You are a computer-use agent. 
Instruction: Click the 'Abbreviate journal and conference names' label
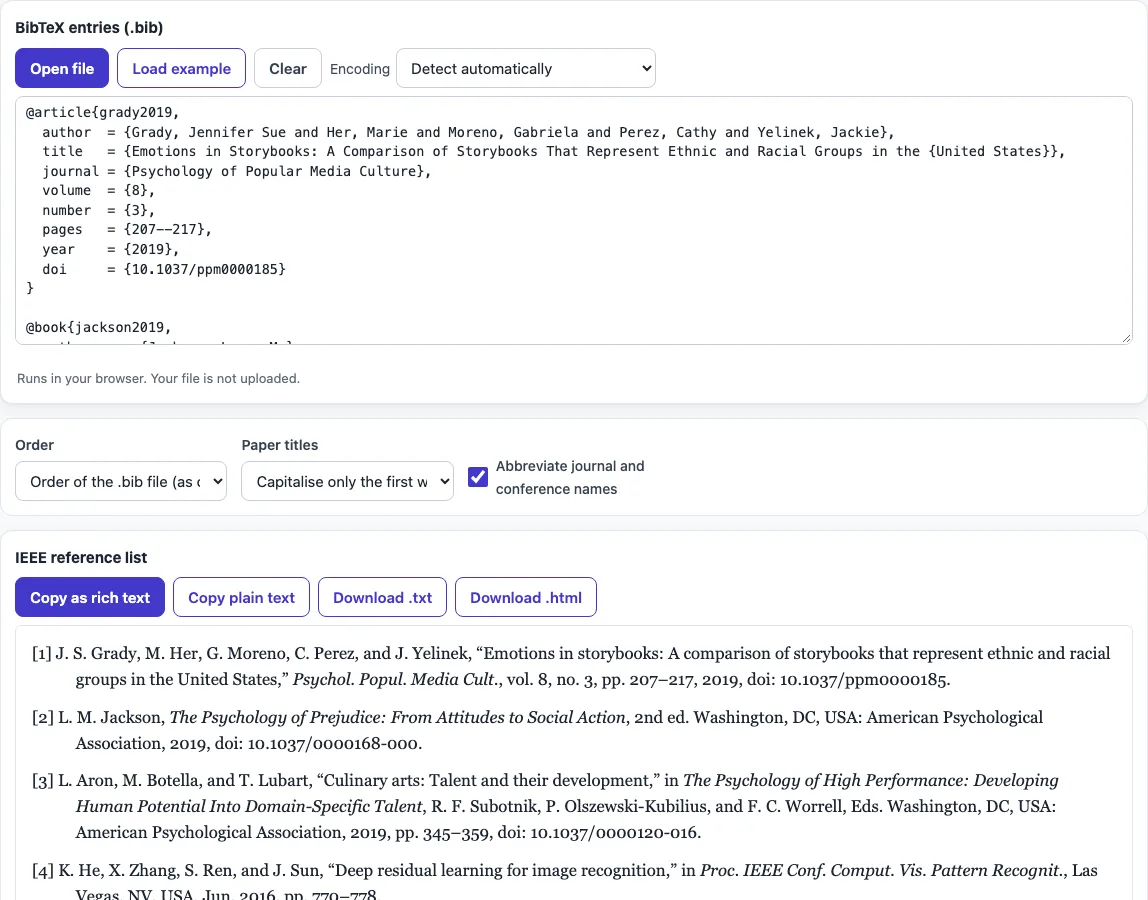coord(570,477)
